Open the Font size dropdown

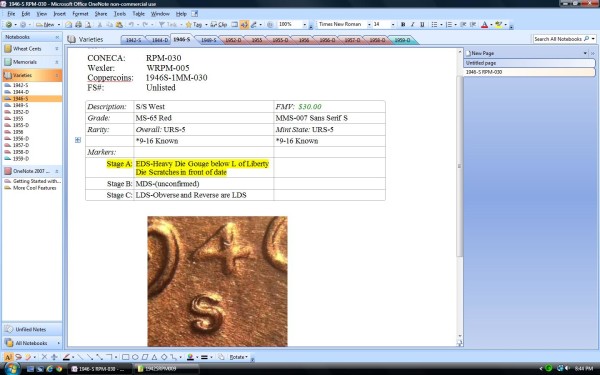(393, 24)
